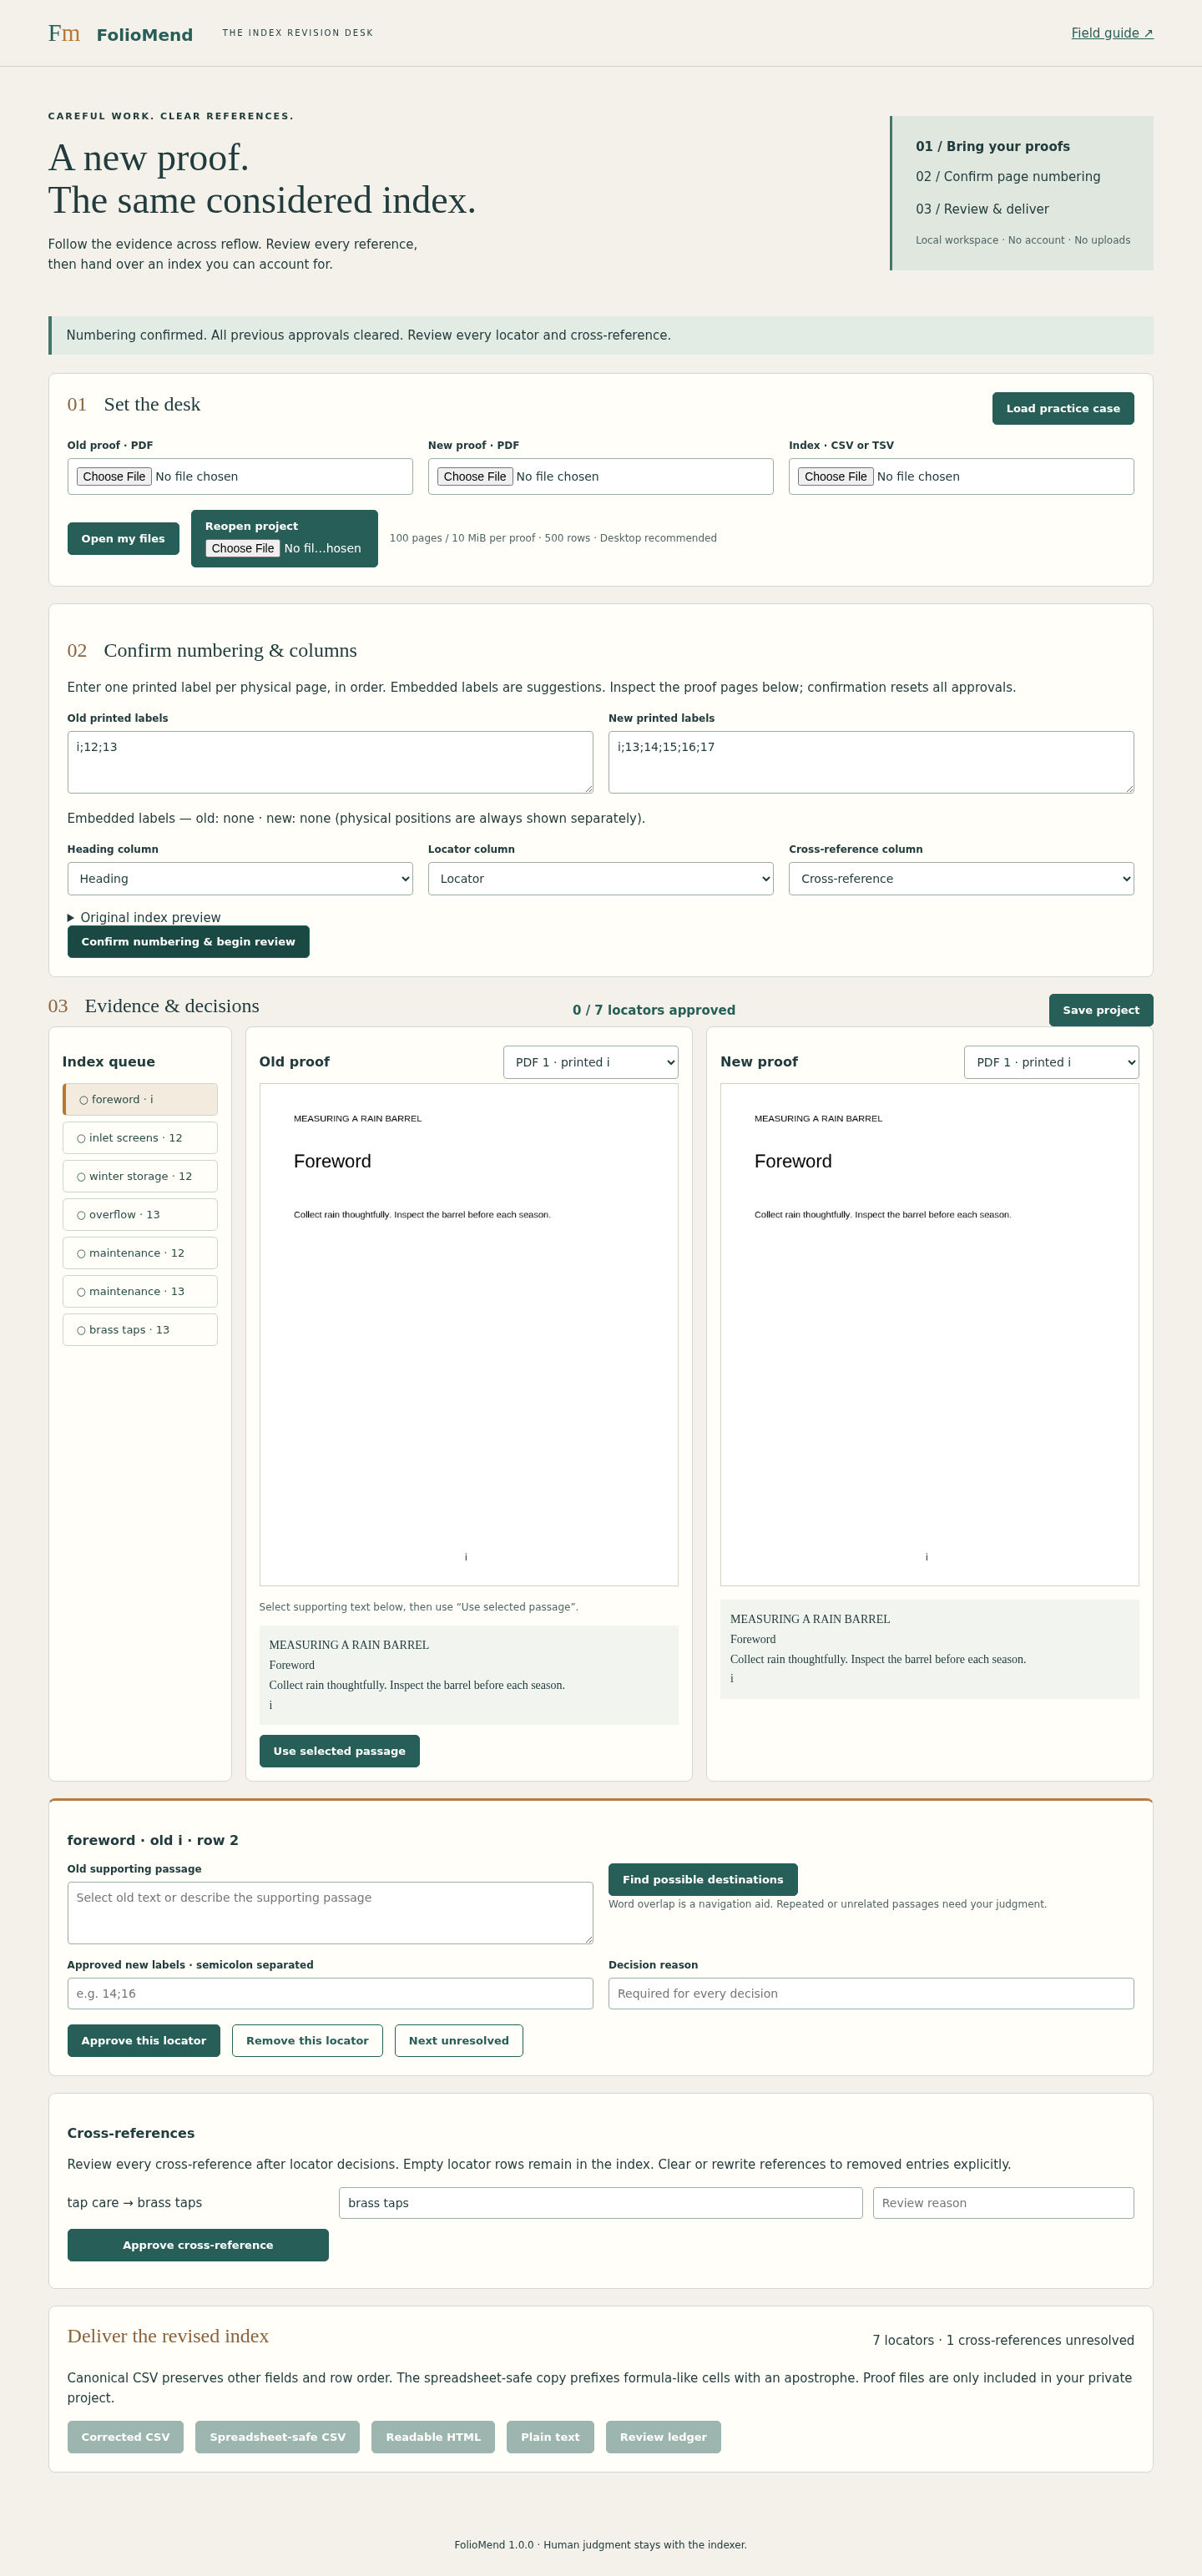Image resolution: width=1202 pixels, height=2576 pixels.
Task: Click Review ledger export button
Action: [x=663, y=2437]
